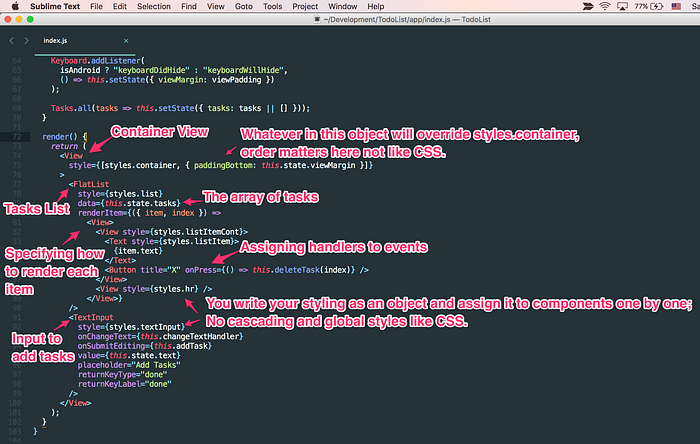Go to next tab with right arrow
The height and width of the screenshot is (444, 700).
pos(26,41)
